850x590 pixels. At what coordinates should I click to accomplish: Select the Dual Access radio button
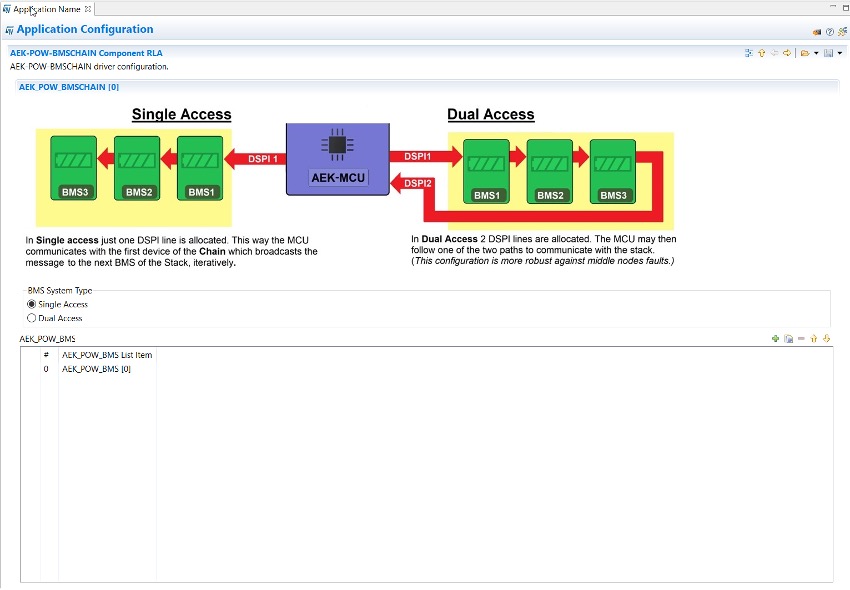(32, 318)
